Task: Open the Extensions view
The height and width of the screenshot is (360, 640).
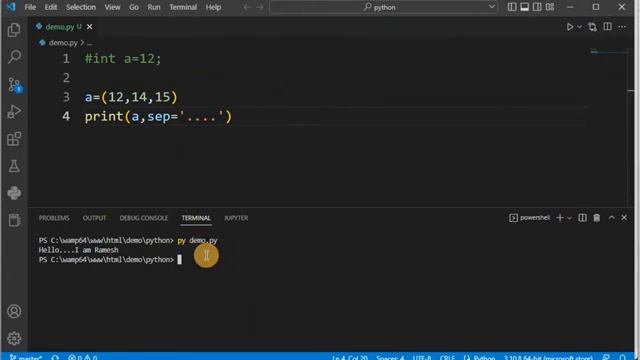Action: 14,139
